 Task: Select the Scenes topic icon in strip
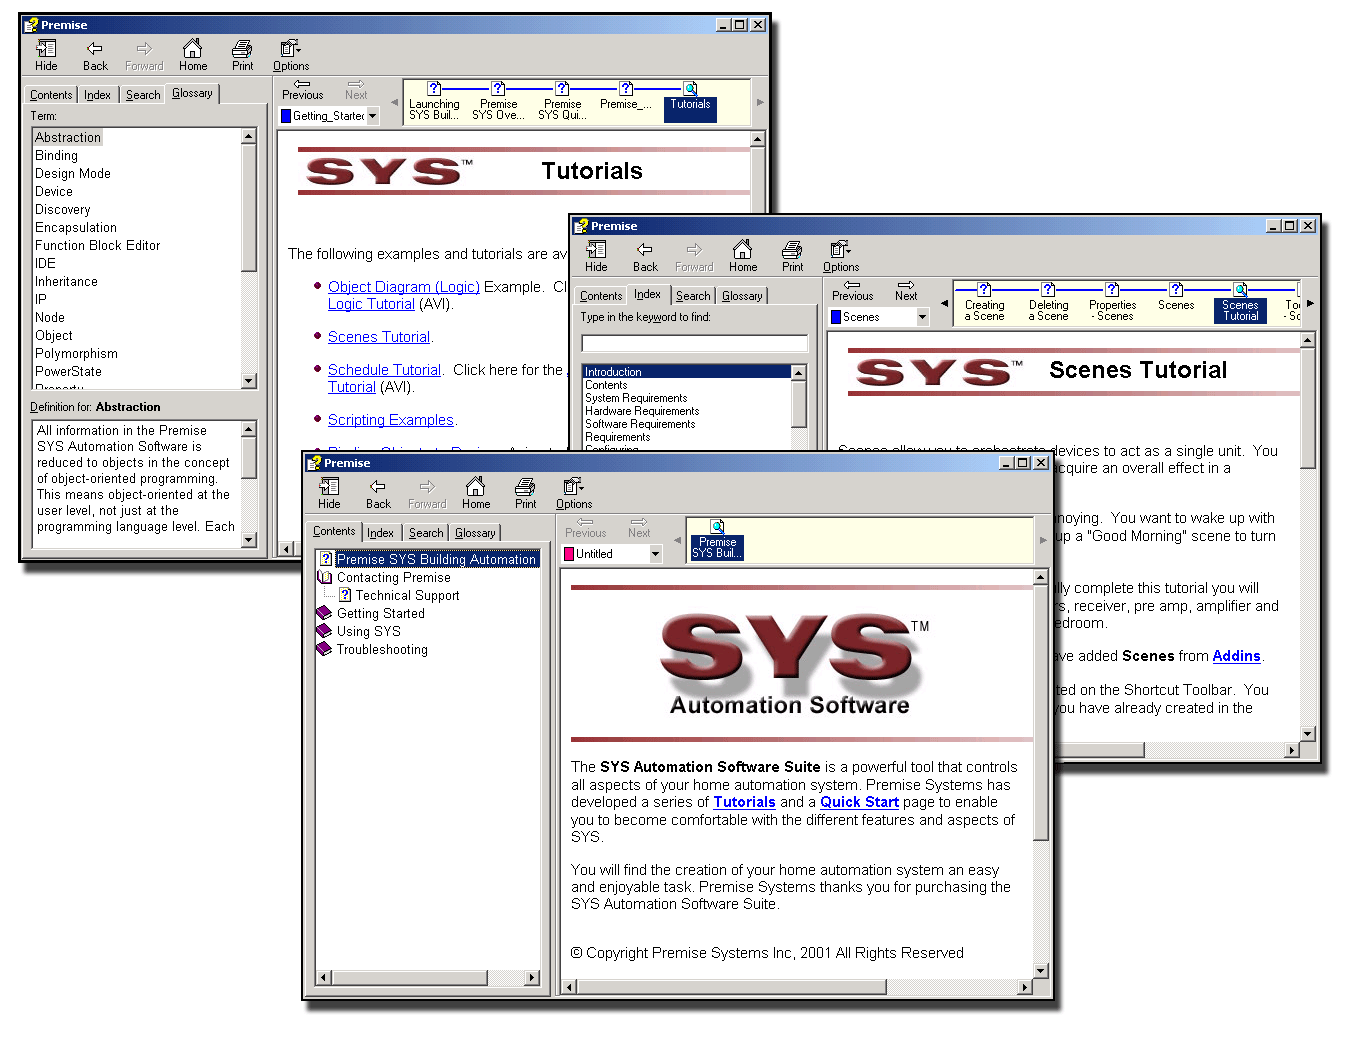point(1176,298)
